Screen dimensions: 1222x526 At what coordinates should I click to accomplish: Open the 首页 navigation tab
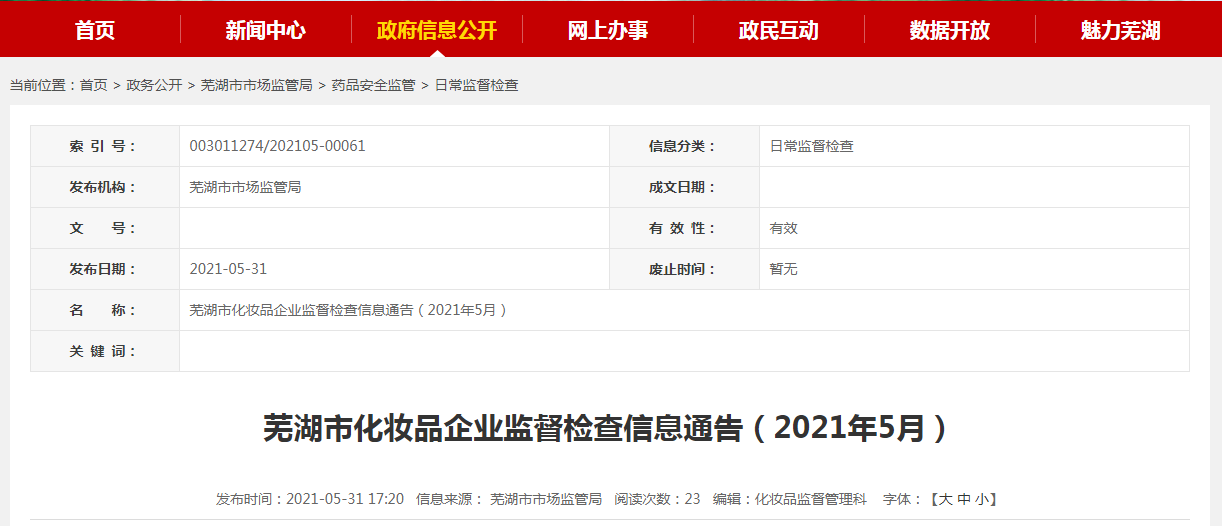pyautogui.click(x=95, y=30)
